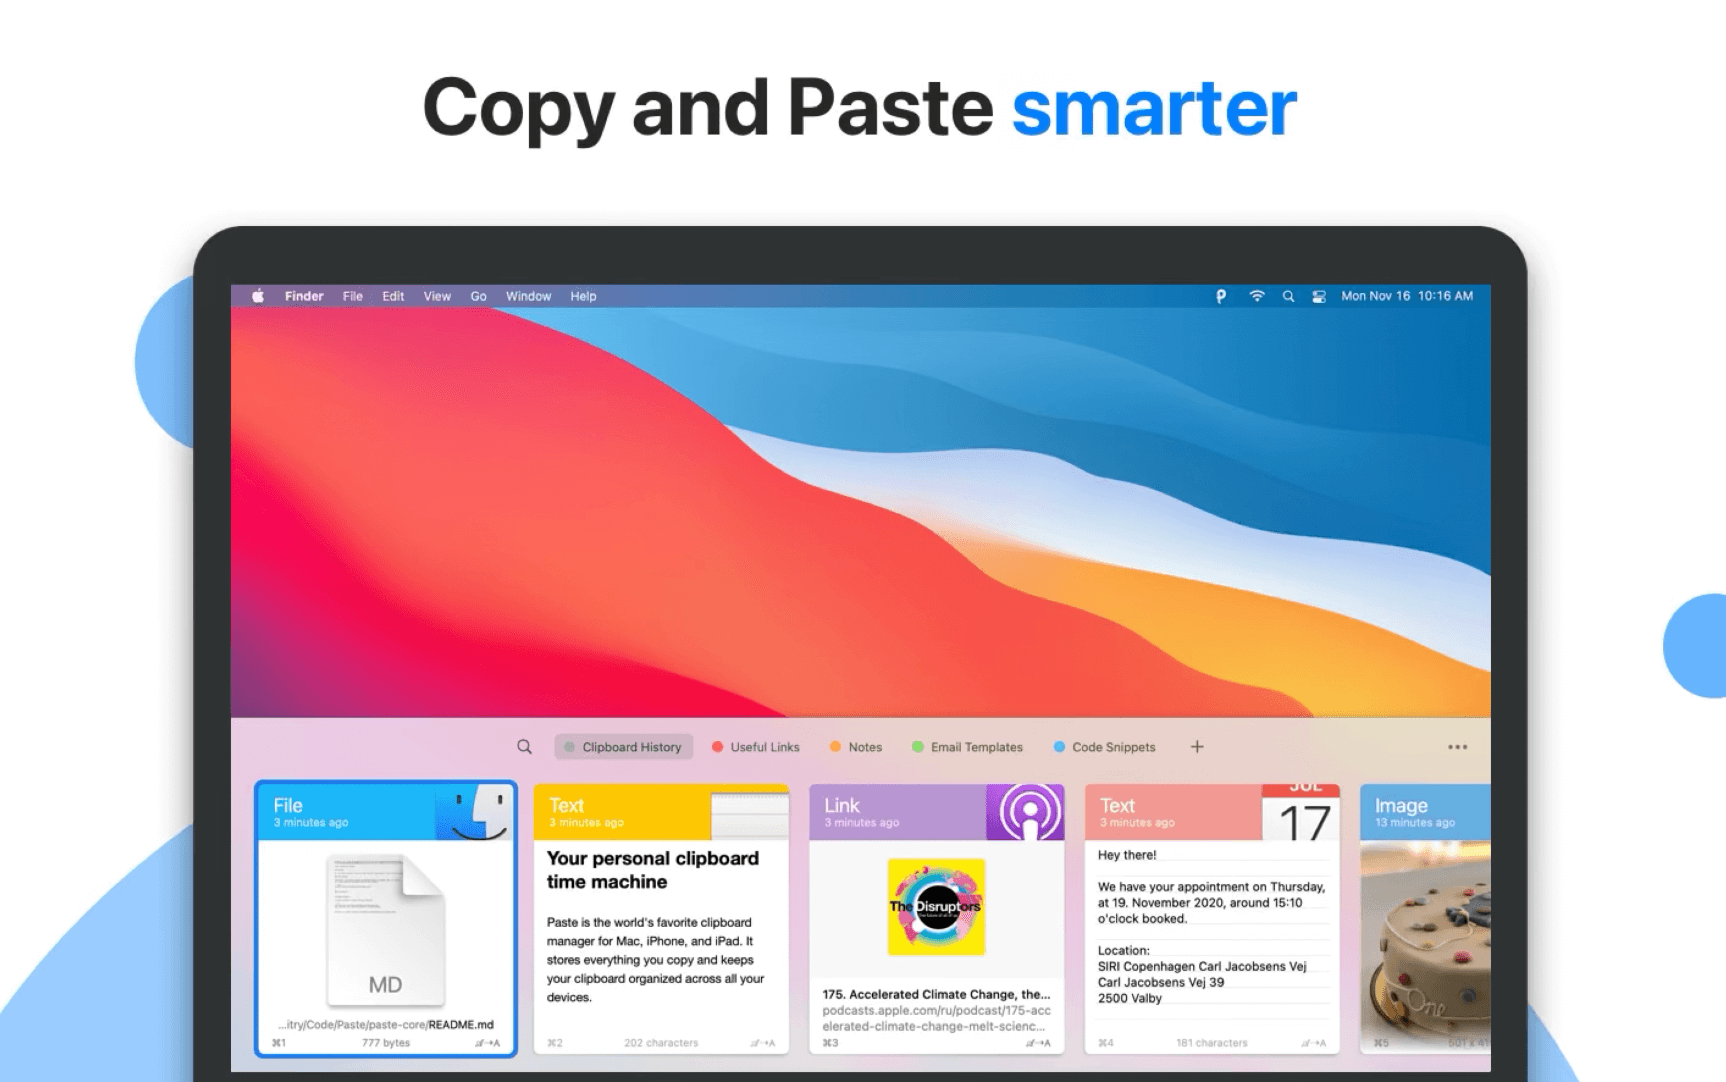Open the Code Snippets pinboard

click(x=1104, y=747)
